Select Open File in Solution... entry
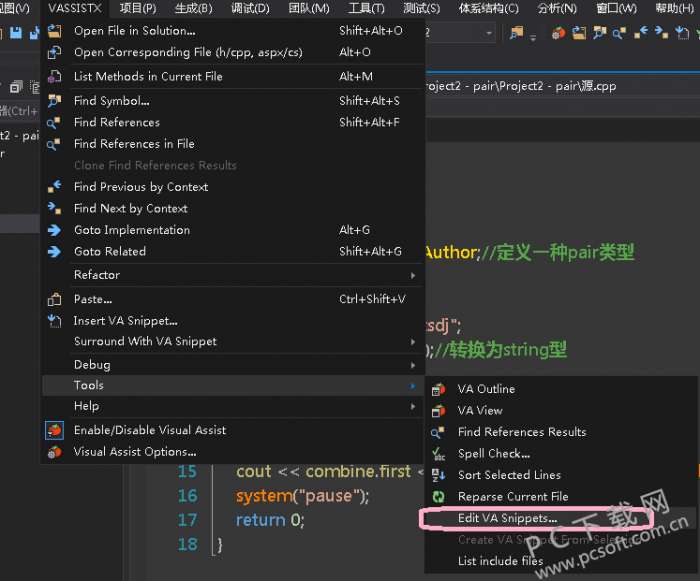Screen dimensions: 700x581 pyautogui.click(x=232, y=31)
